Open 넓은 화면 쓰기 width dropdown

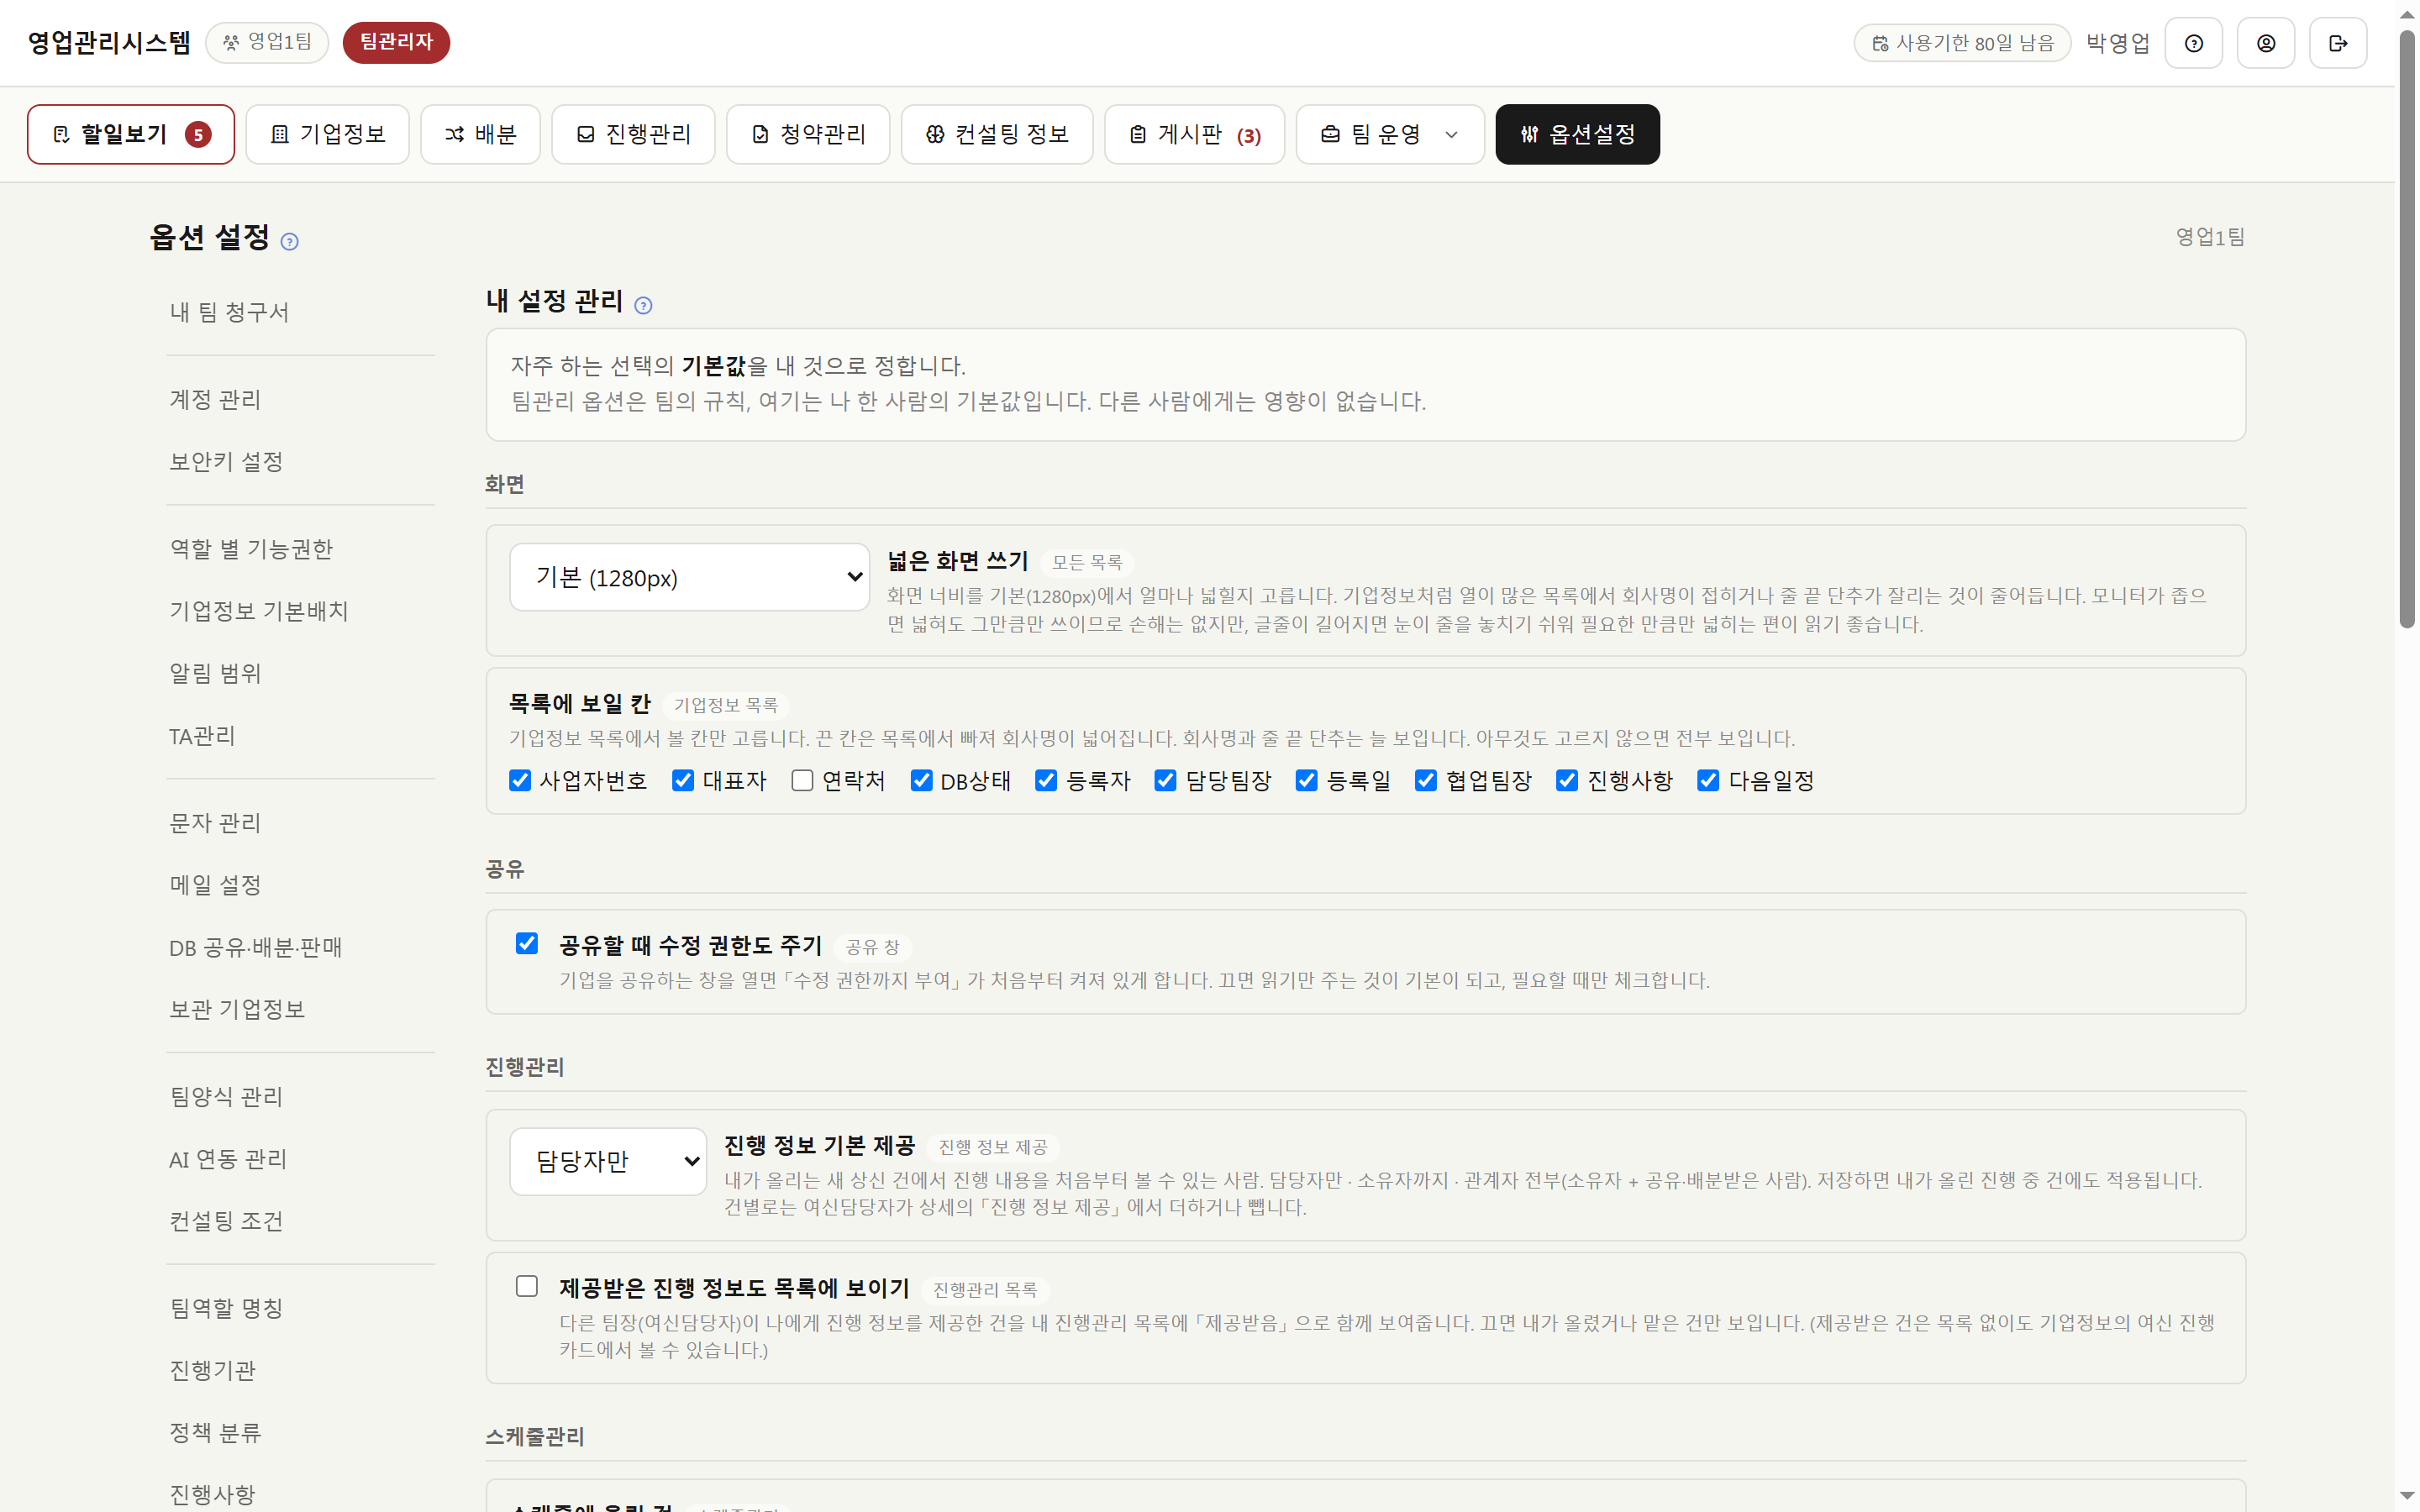coord(690,577)
